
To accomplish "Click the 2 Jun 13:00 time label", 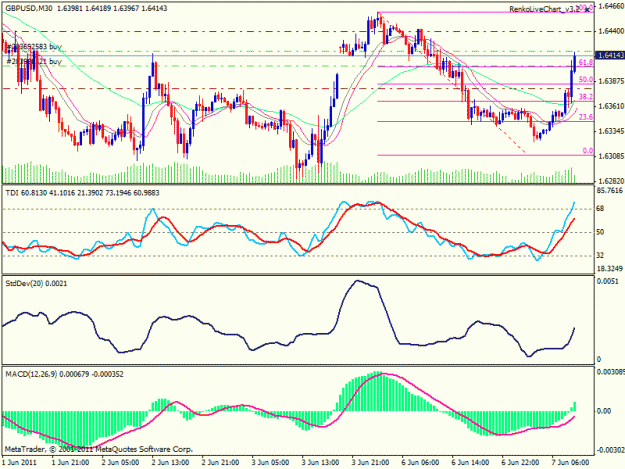I will [x=170, y=463].
